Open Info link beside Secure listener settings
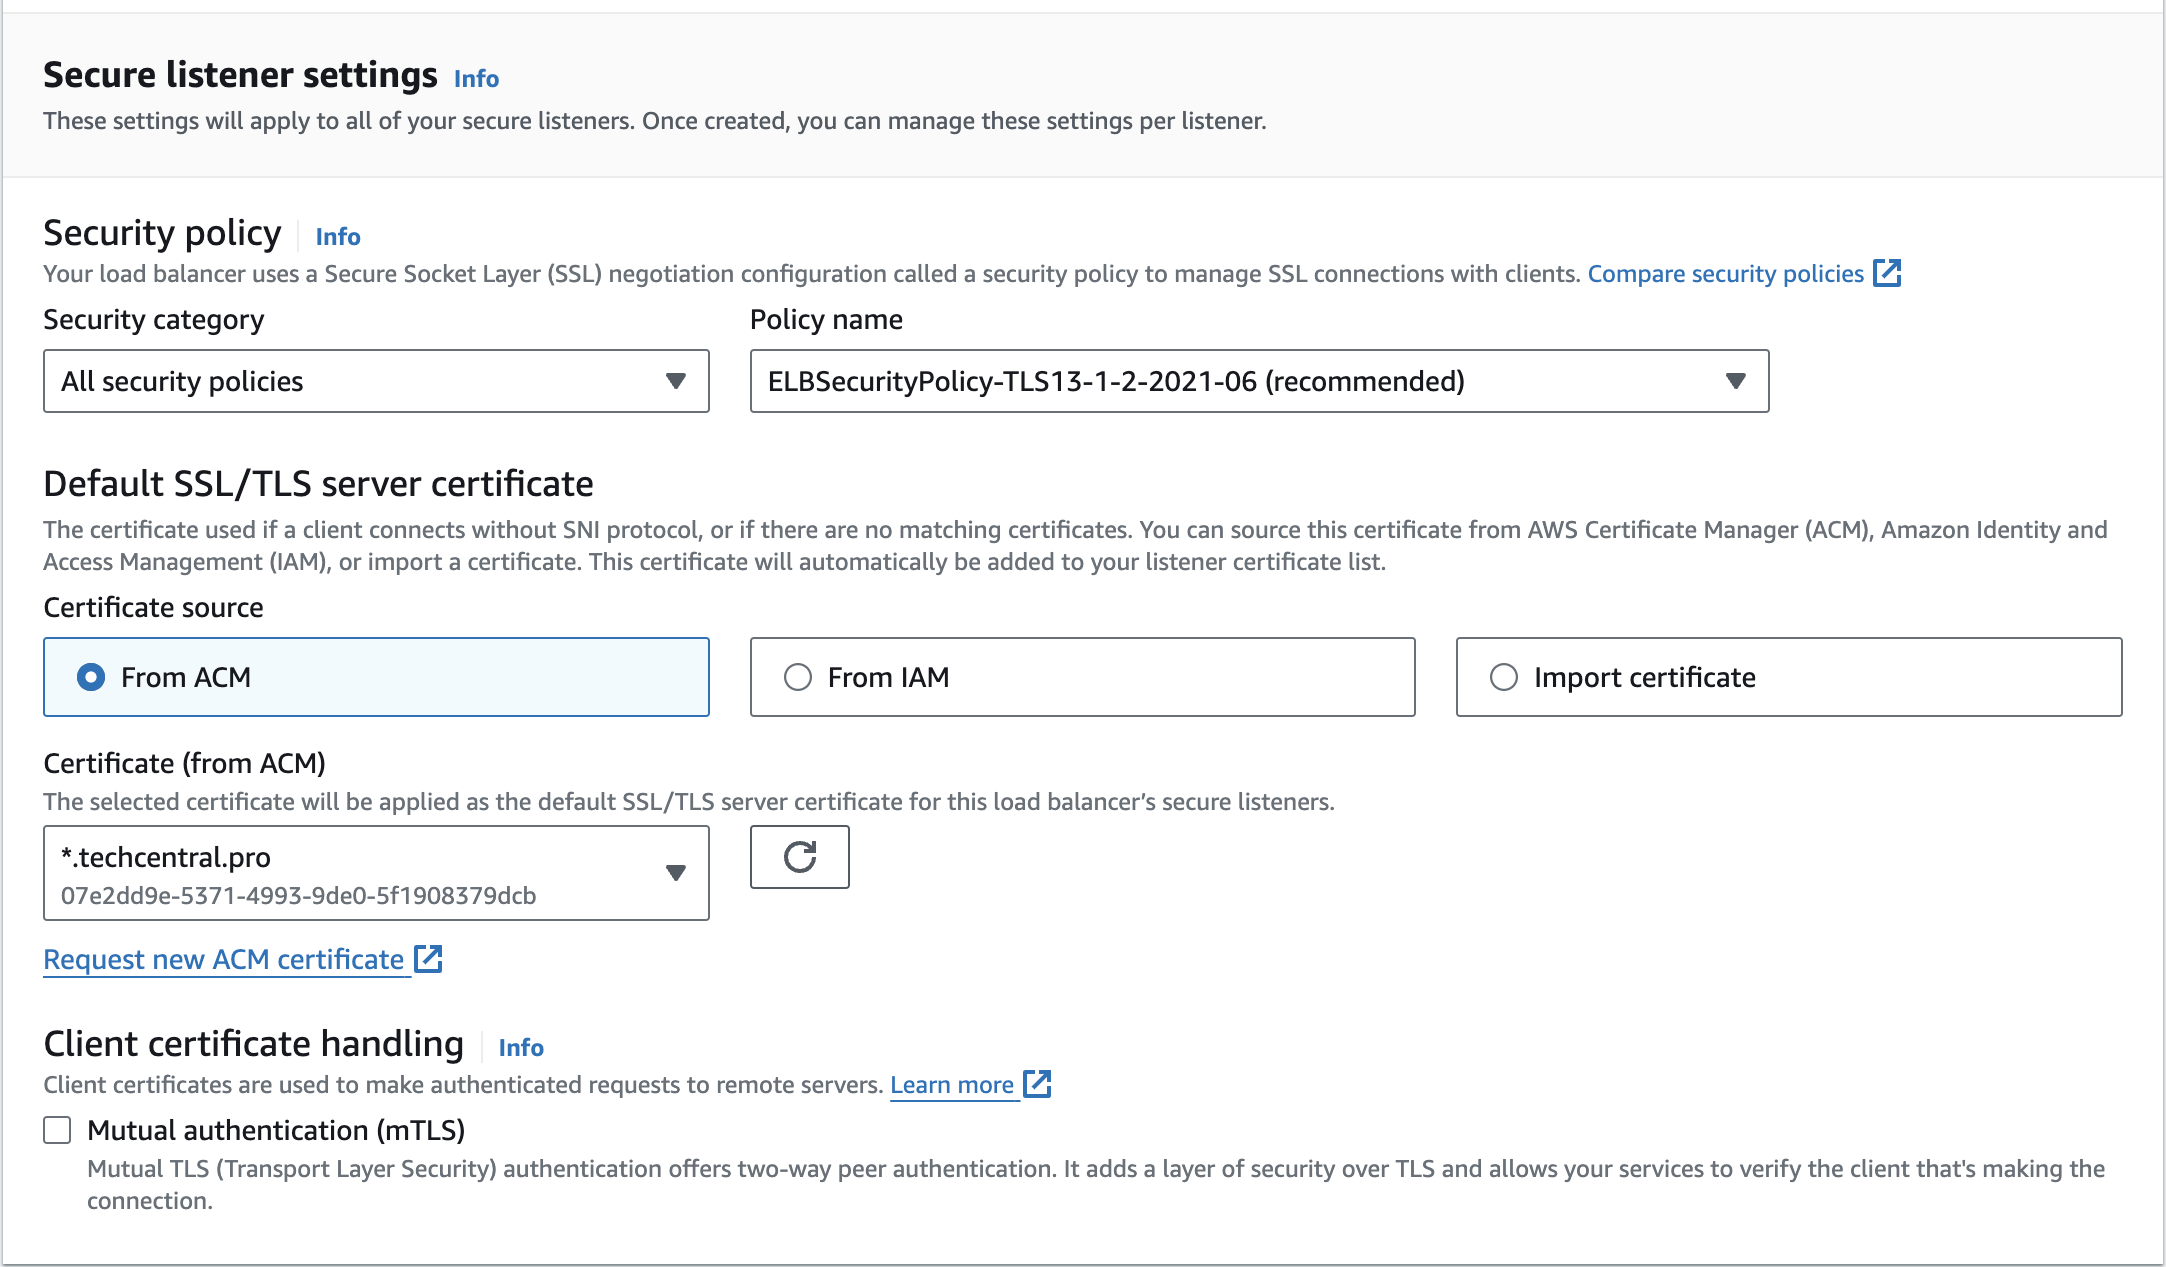Image resolution: width=2166 pixels, height=1267 pixels. point(476,78)
